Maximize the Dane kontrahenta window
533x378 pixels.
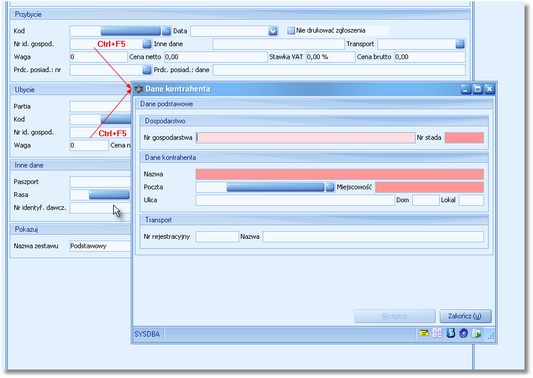[x=478, y=89]
